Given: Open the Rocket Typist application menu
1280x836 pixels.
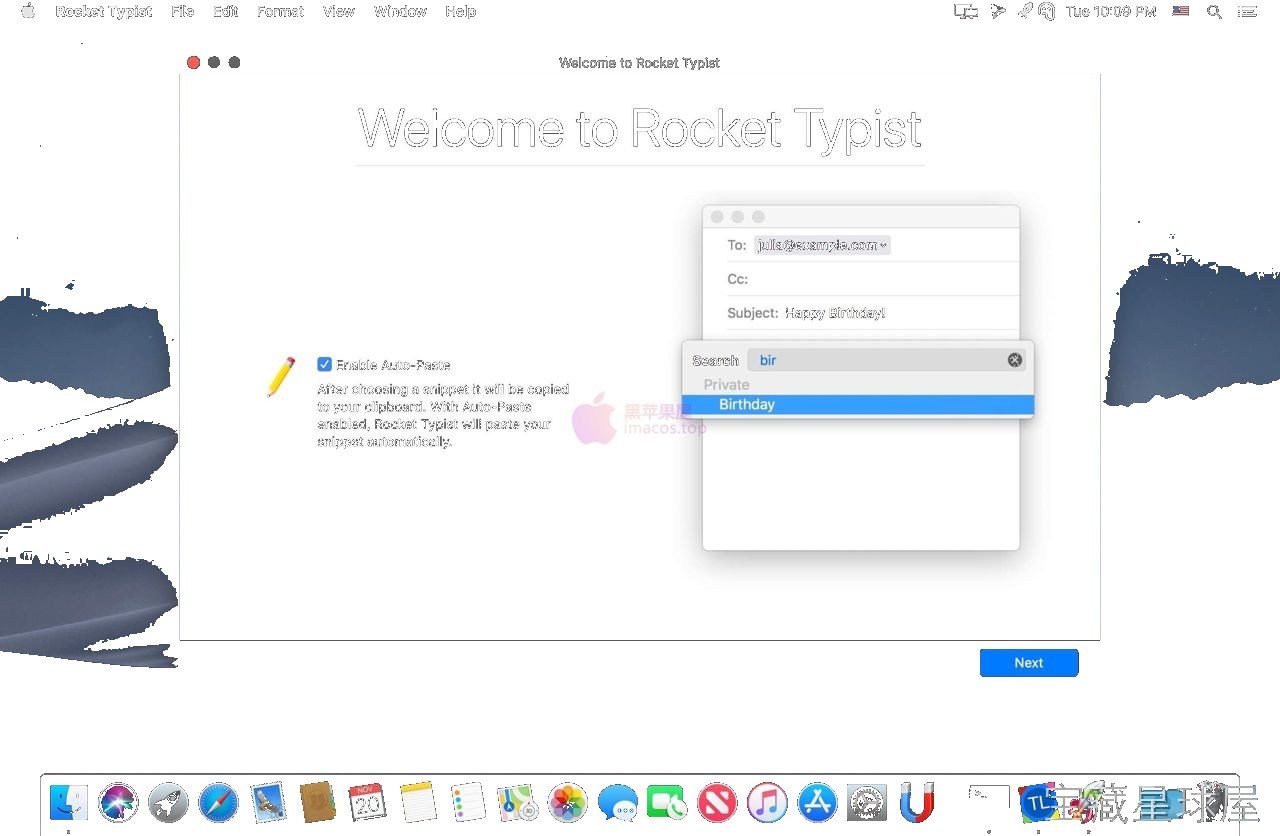Looking at the screenshot, I should click(x=104, y=12).
